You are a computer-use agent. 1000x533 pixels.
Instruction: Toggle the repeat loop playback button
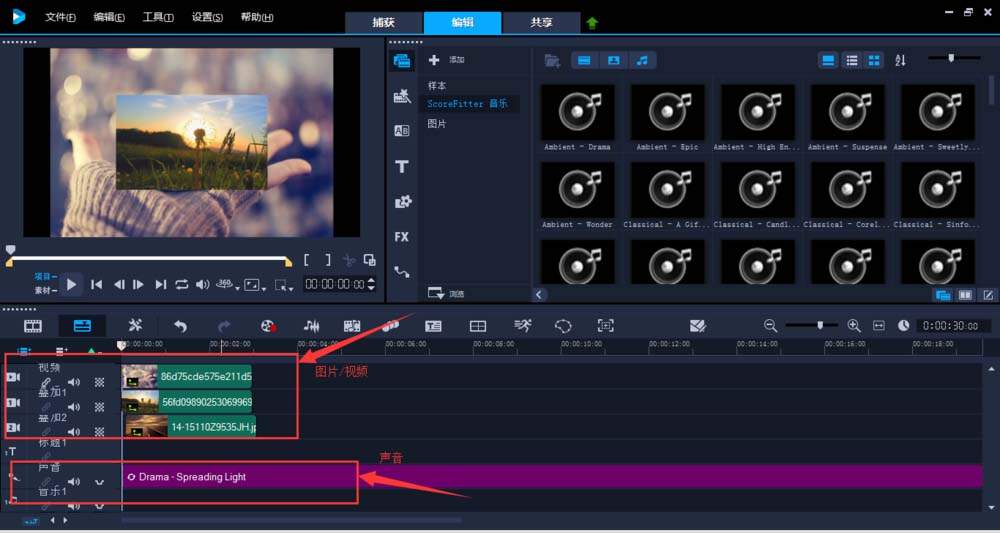(182, 284)
